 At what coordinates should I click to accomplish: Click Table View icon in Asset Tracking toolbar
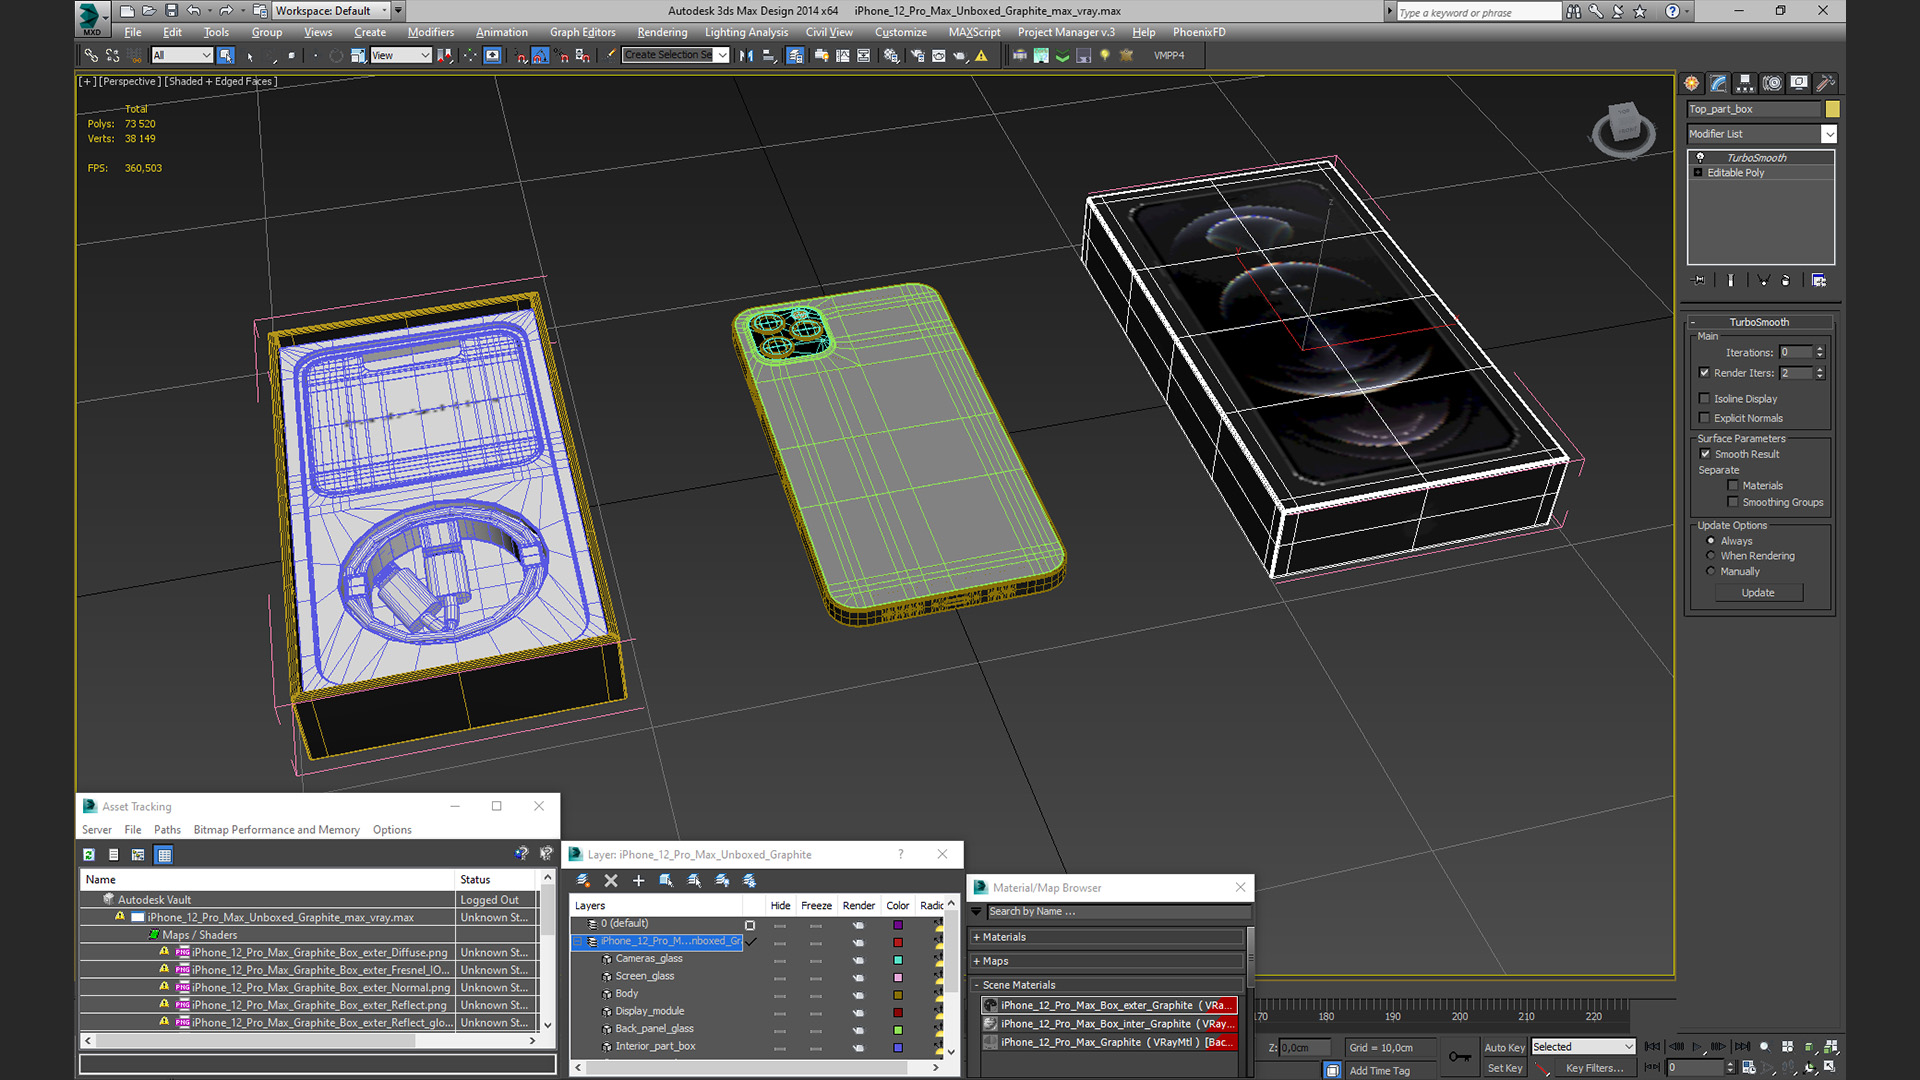[x=164, y=855]
